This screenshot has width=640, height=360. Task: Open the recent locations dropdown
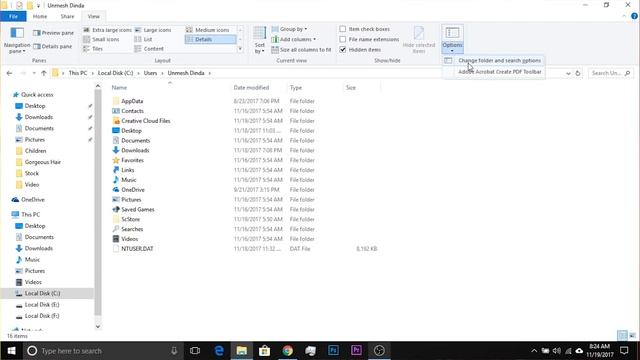pyautogui.click(x=34, y=73)
